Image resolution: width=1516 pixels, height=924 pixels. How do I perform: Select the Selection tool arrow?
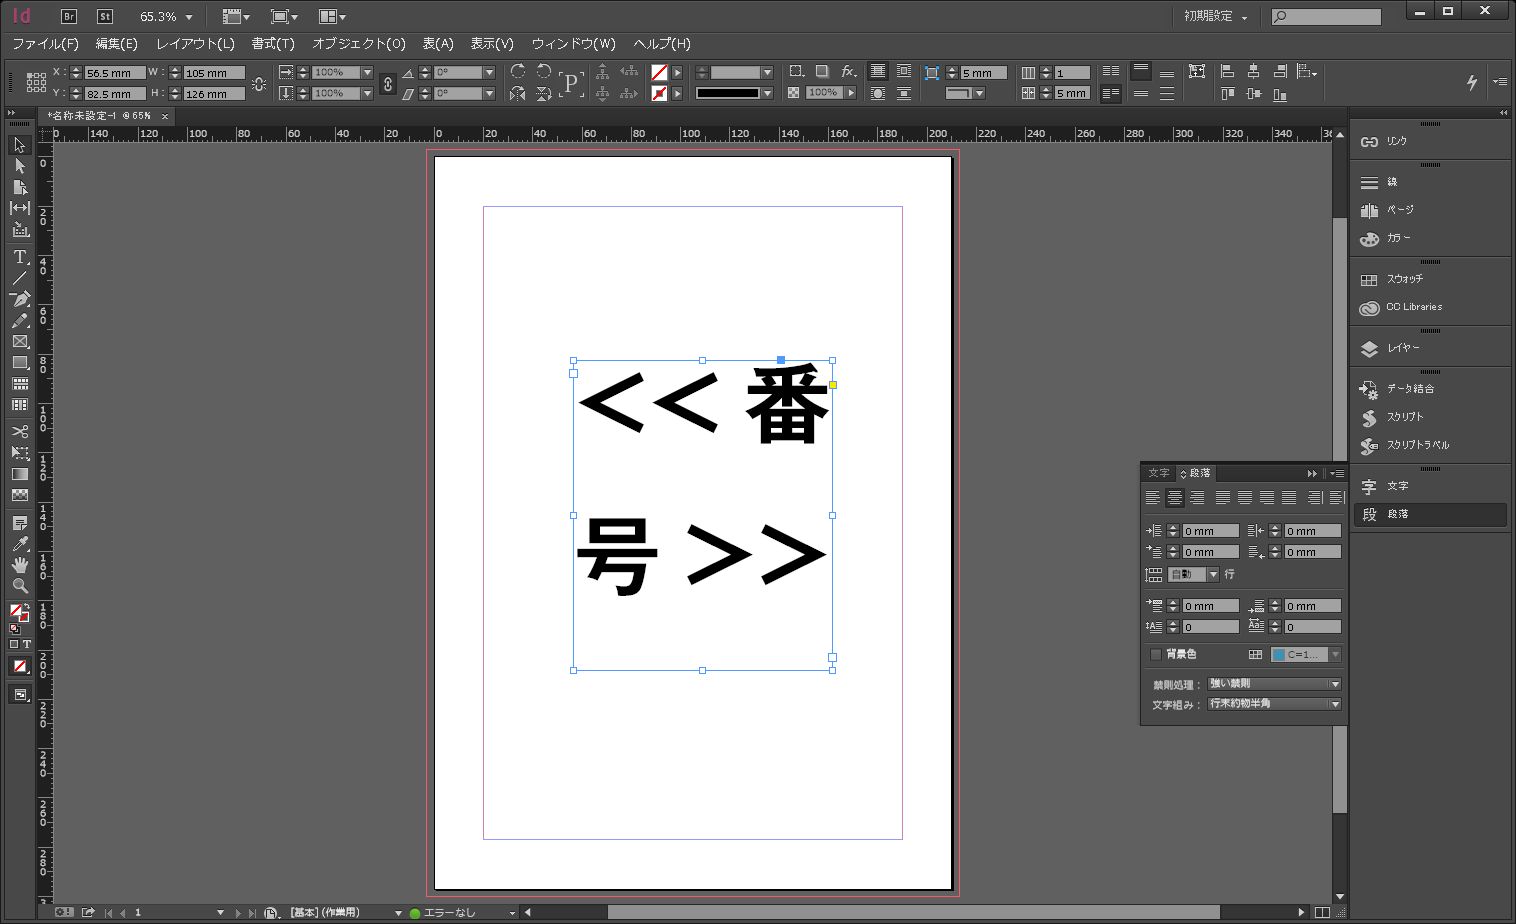click(19, 145)
